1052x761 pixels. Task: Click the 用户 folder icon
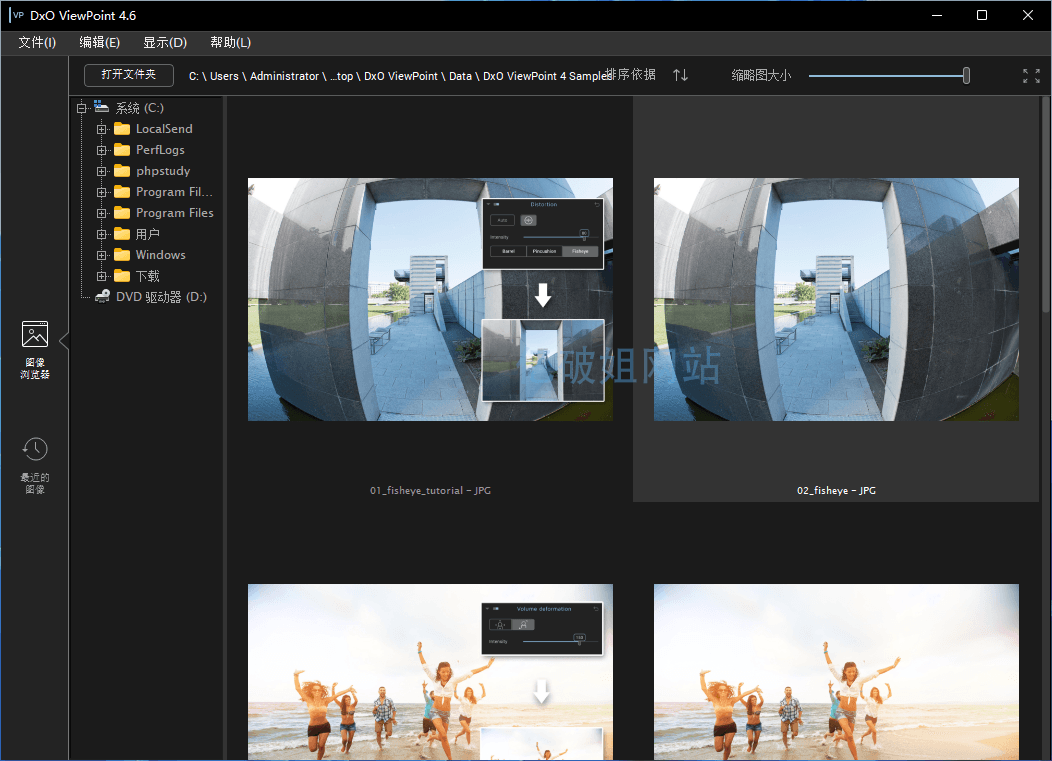coord(122,234)
